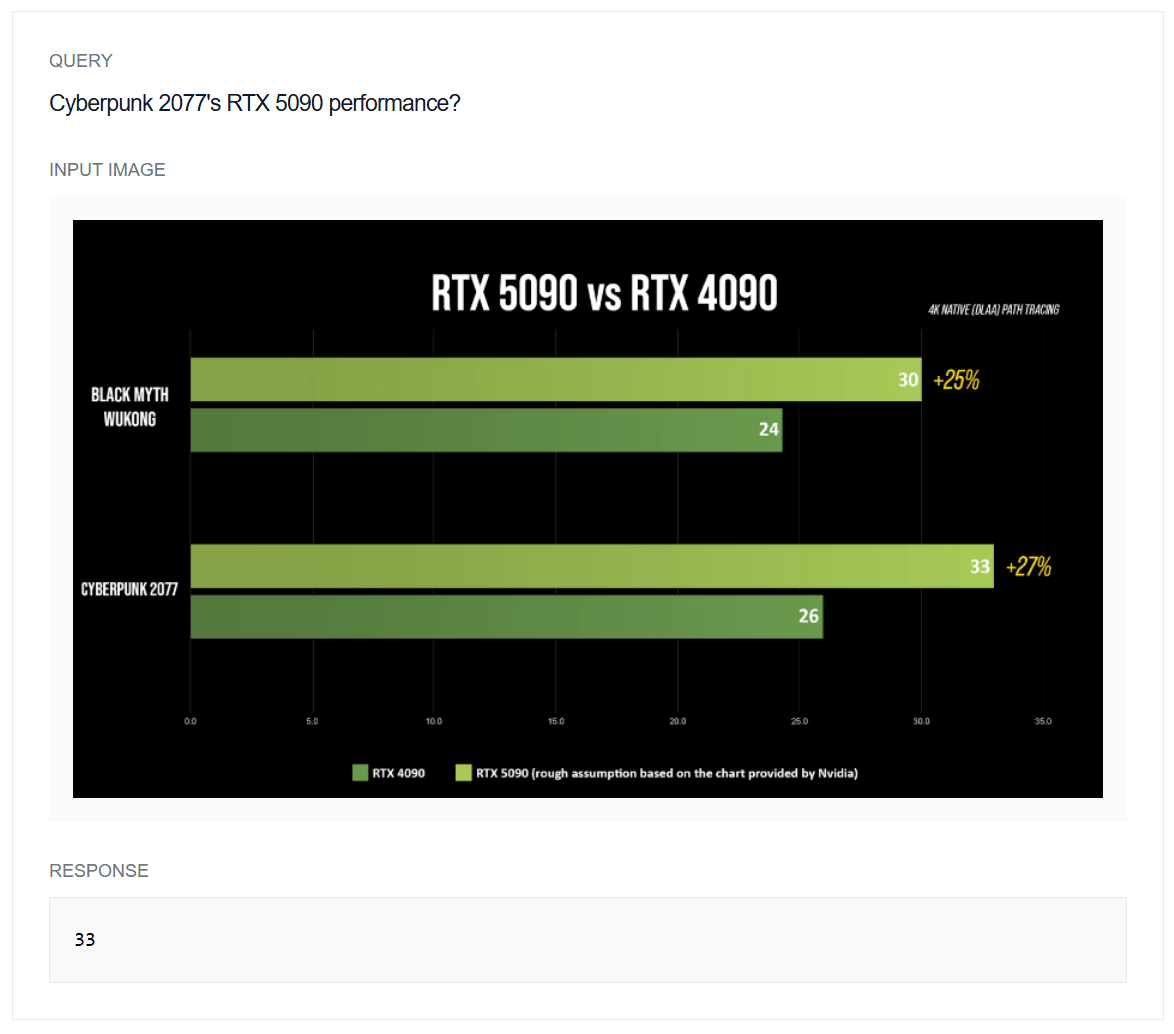Click the value 33 on the chart bar
This screenshot has width=1174, height=1034.
(x=980, y=567)
